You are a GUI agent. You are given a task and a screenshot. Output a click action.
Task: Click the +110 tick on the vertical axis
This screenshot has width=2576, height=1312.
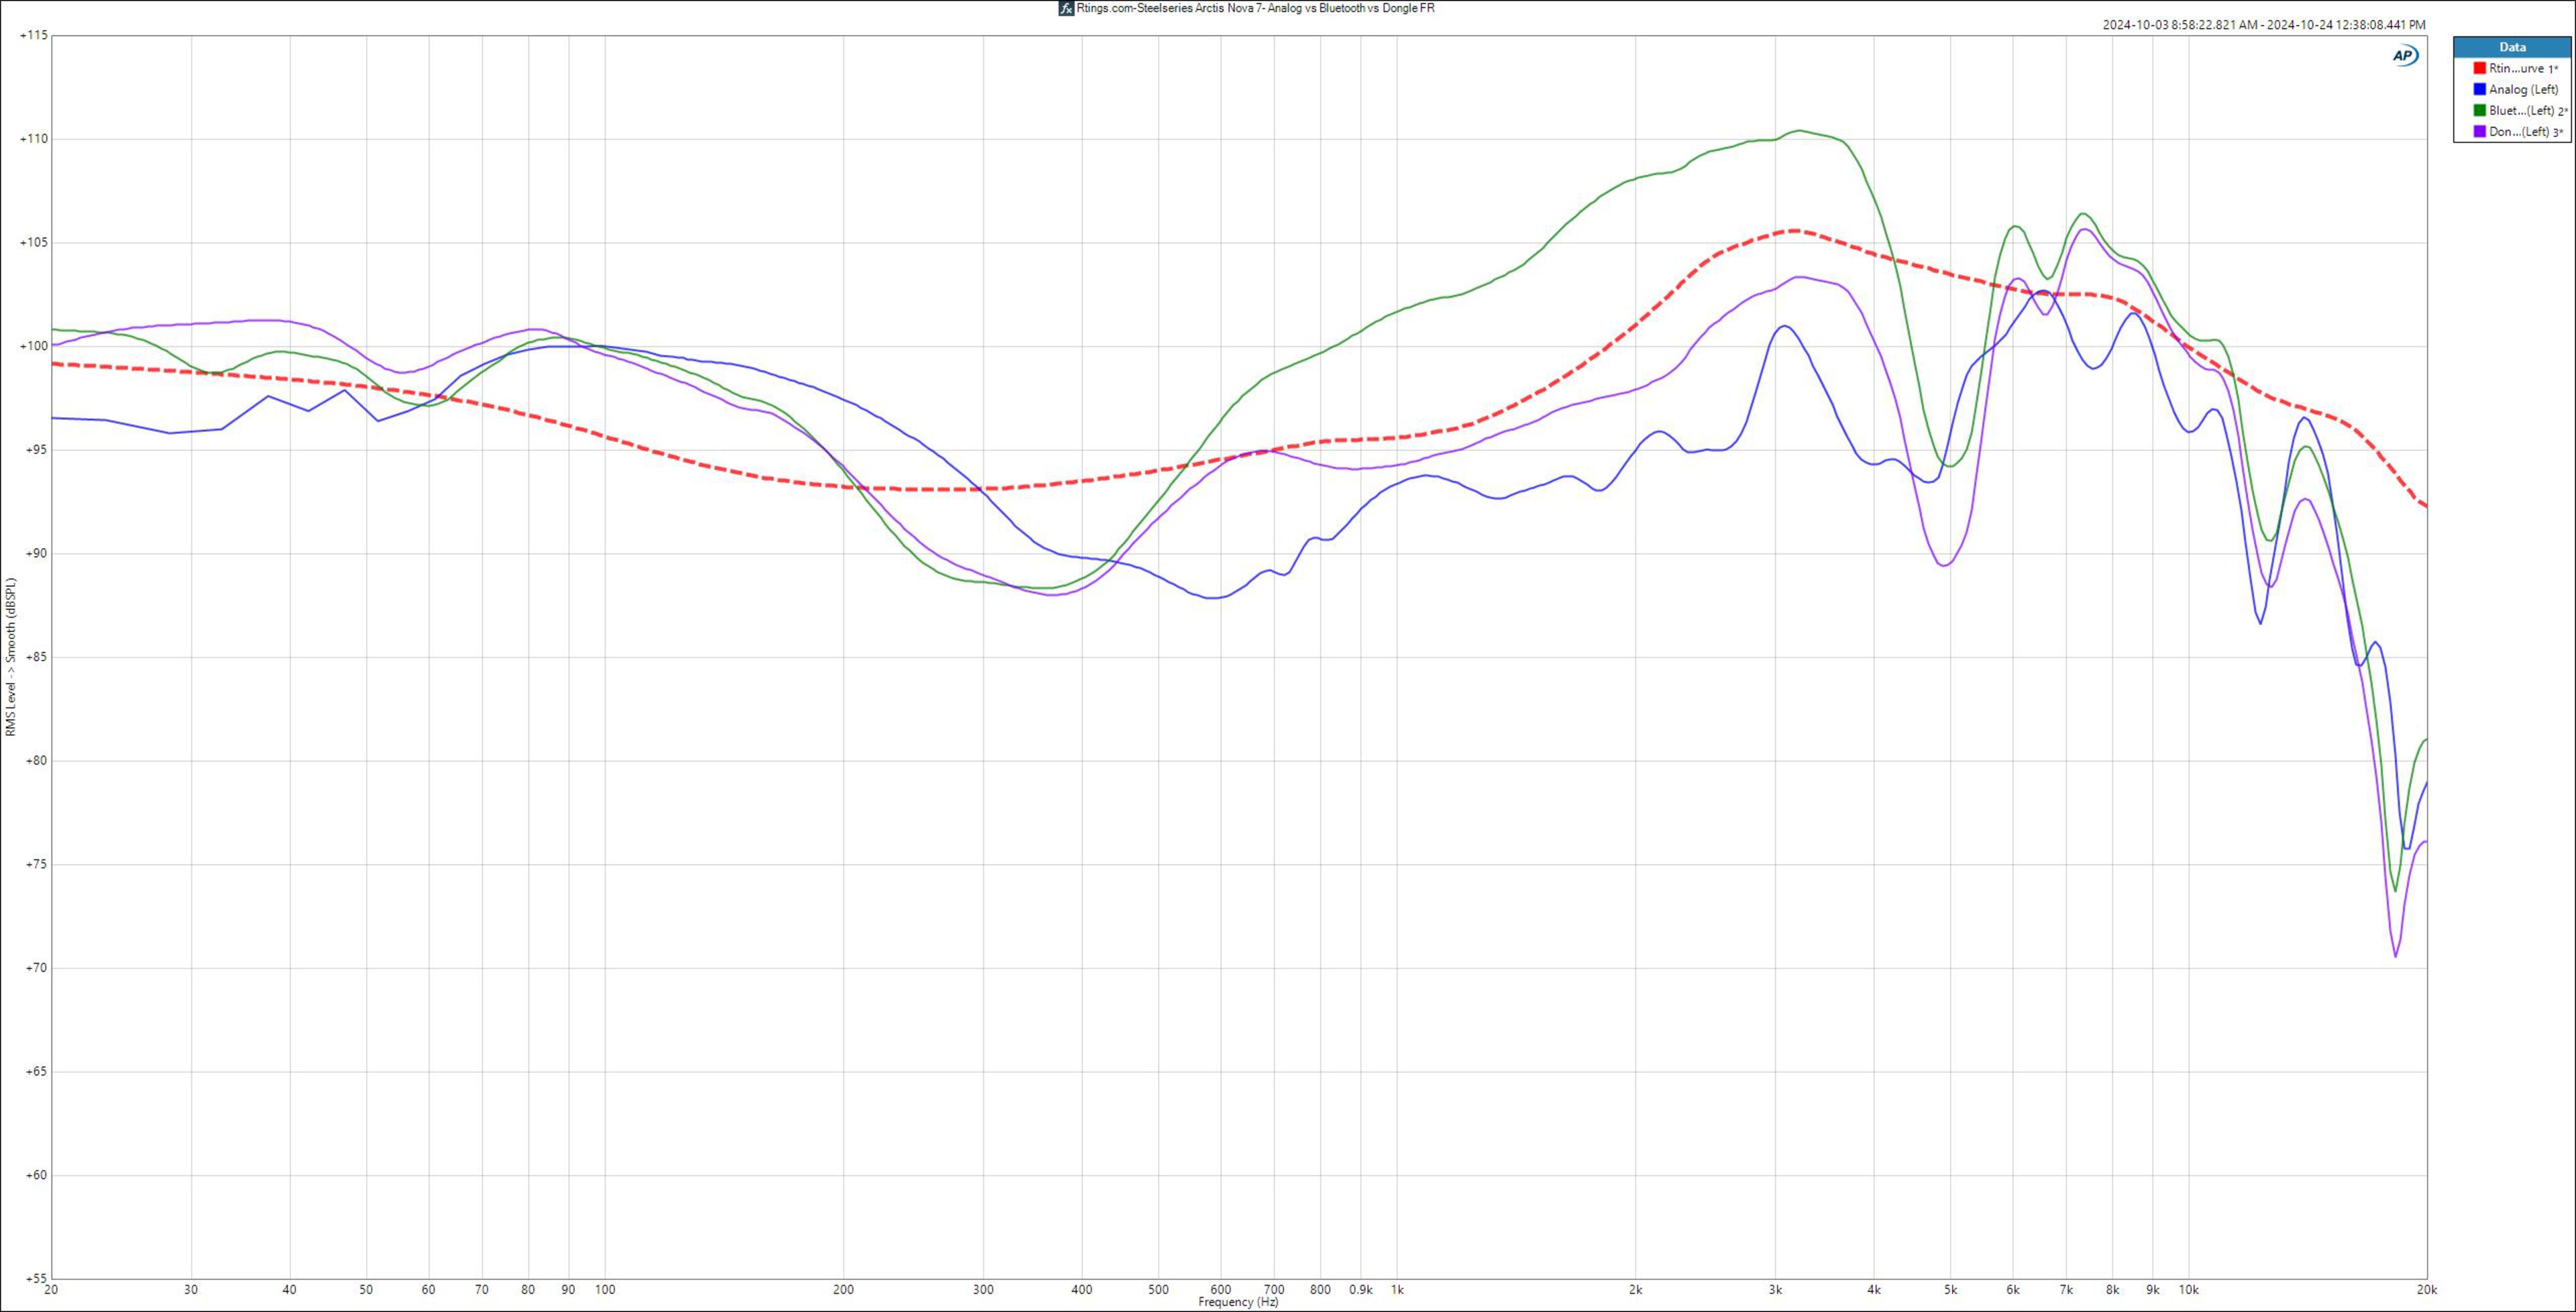(33, 139)
